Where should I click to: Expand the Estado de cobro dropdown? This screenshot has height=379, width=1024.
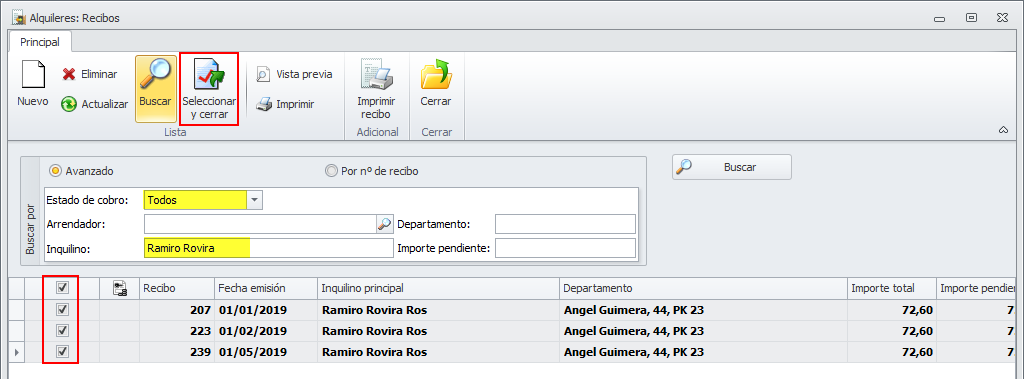tap(255, 200)
